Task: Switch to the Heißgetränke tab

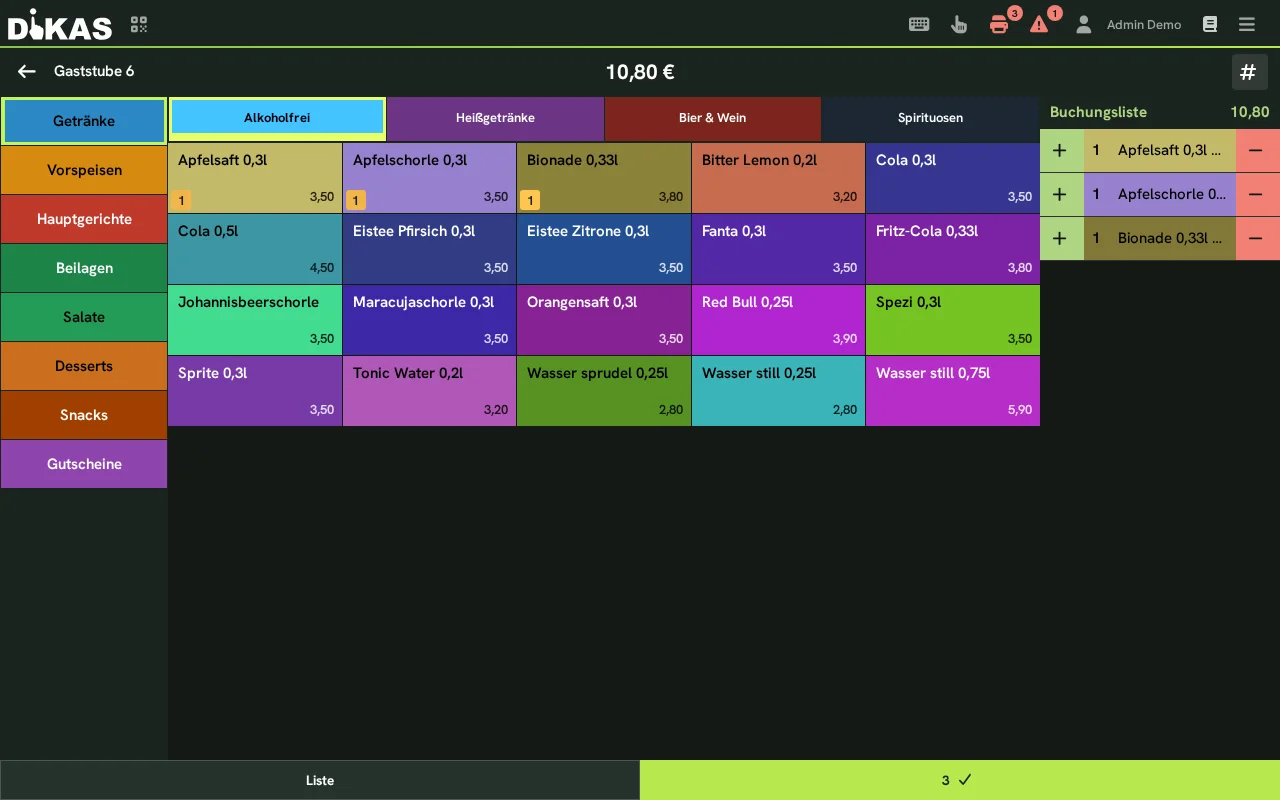Action: tap(495, 118)
